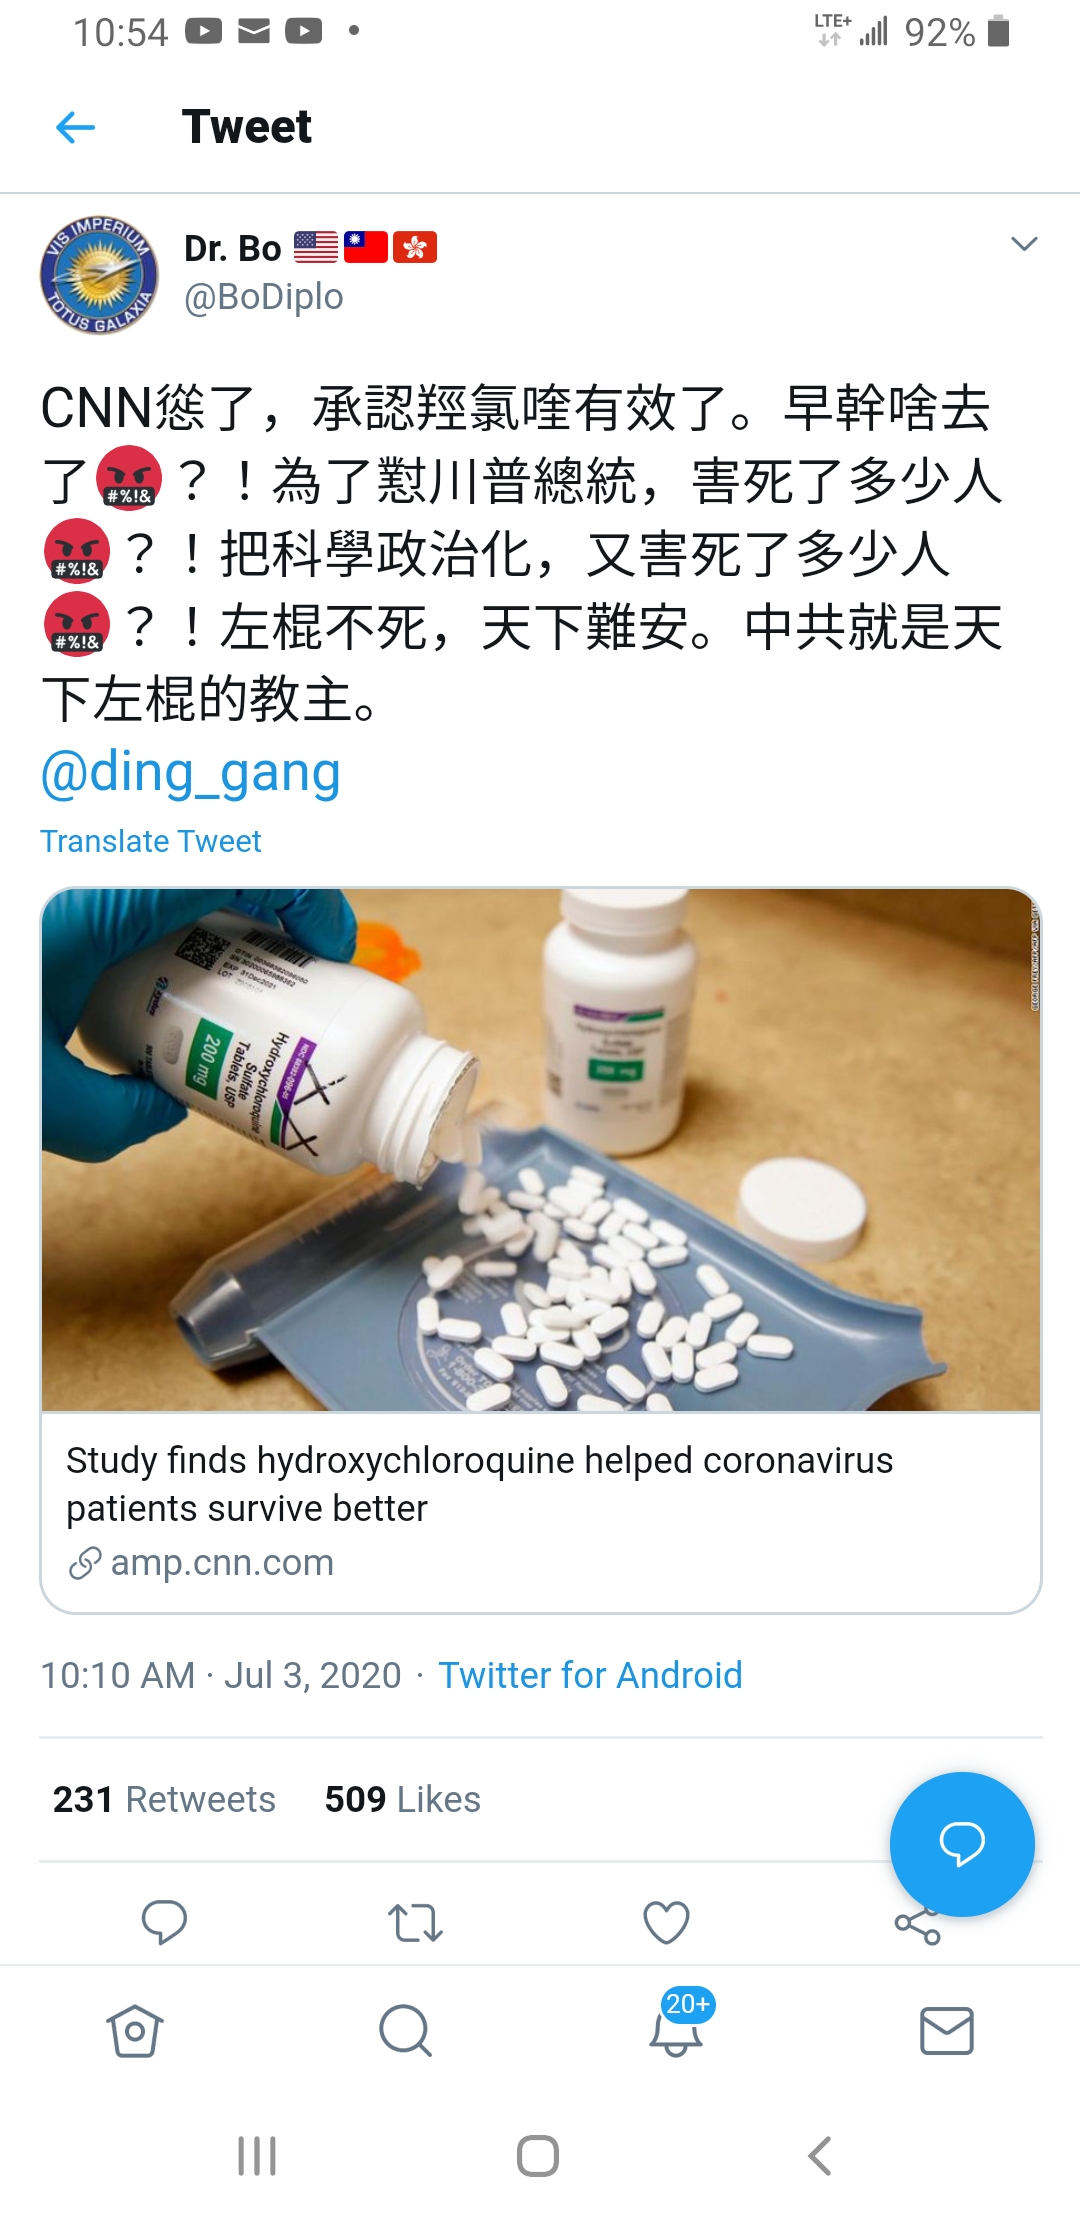This screenshot has height=2220, width=1080.
Task: Switch to the Search tab
Action: click(x=405, y=2030)
